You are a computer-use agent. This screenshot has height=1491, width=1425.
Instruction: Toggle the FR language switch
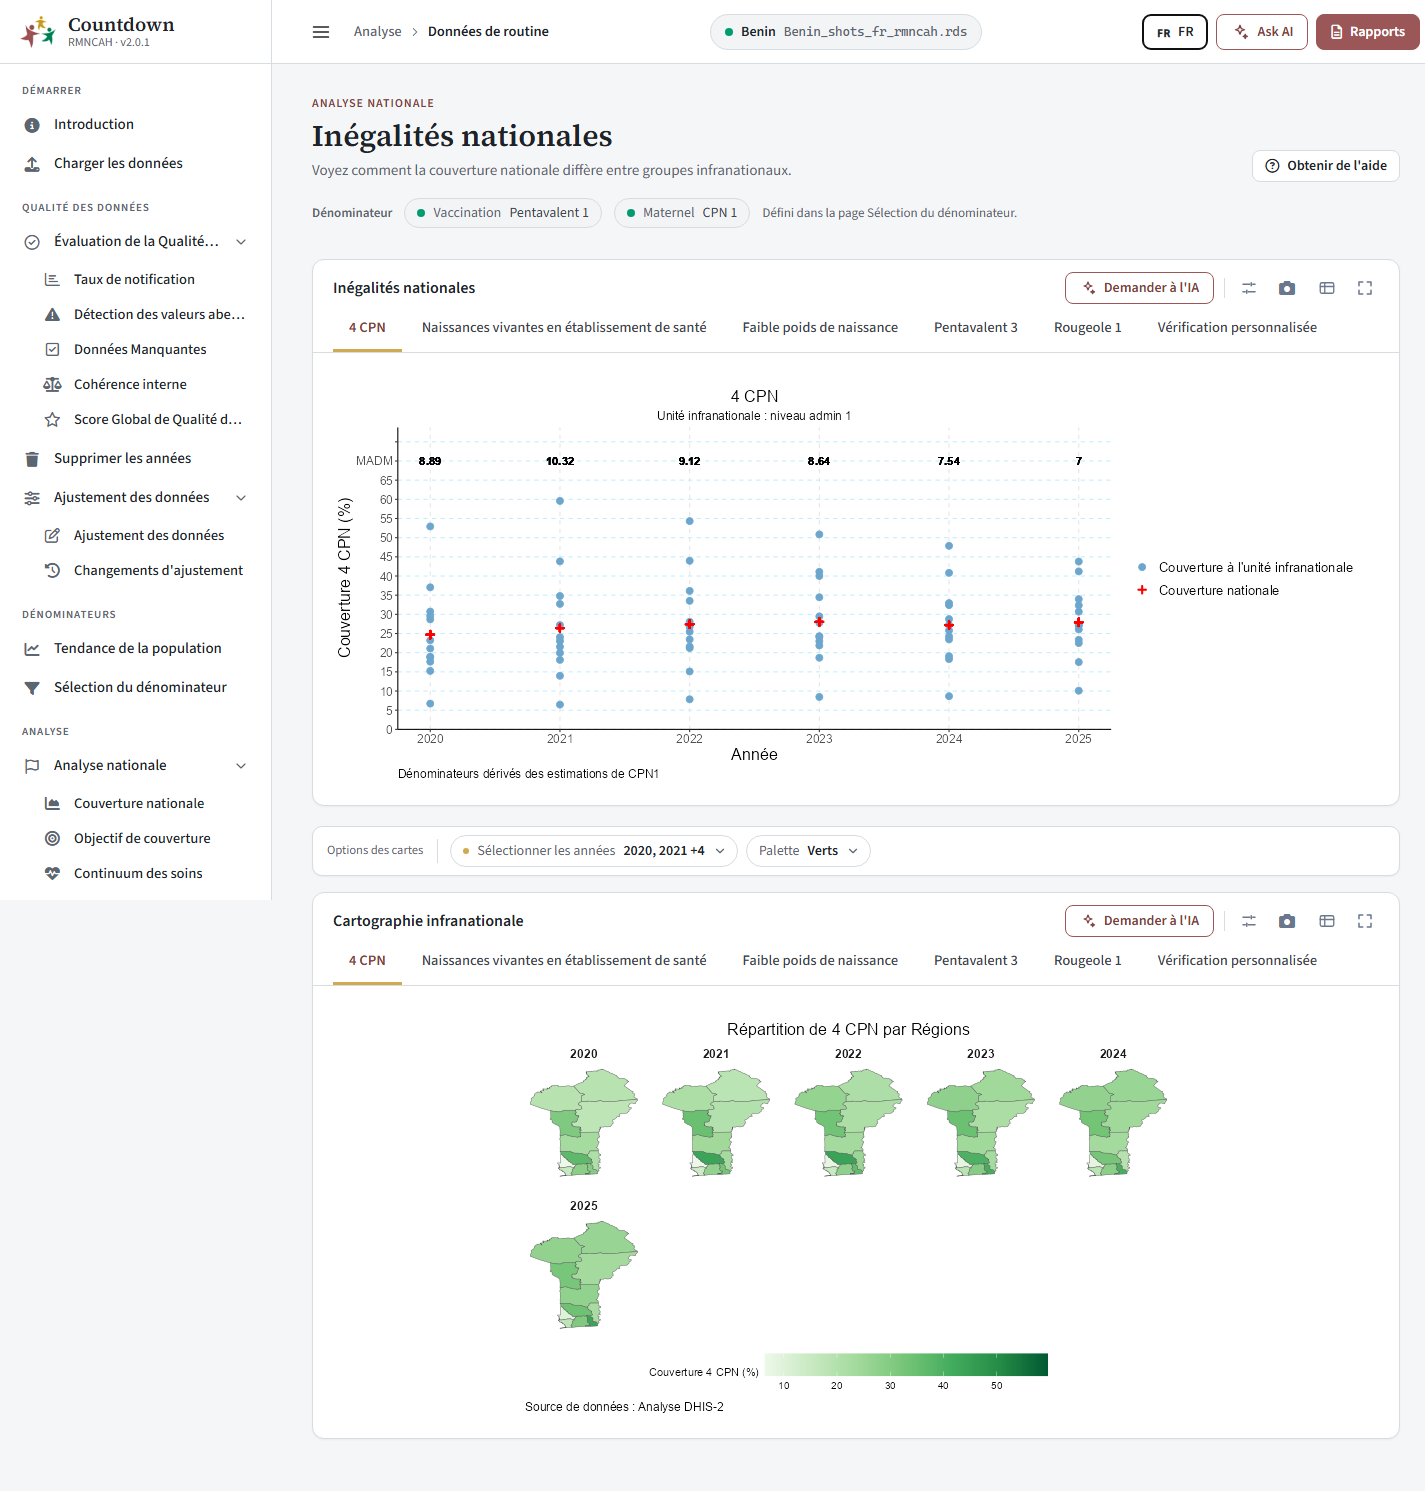coord(1175,32)
